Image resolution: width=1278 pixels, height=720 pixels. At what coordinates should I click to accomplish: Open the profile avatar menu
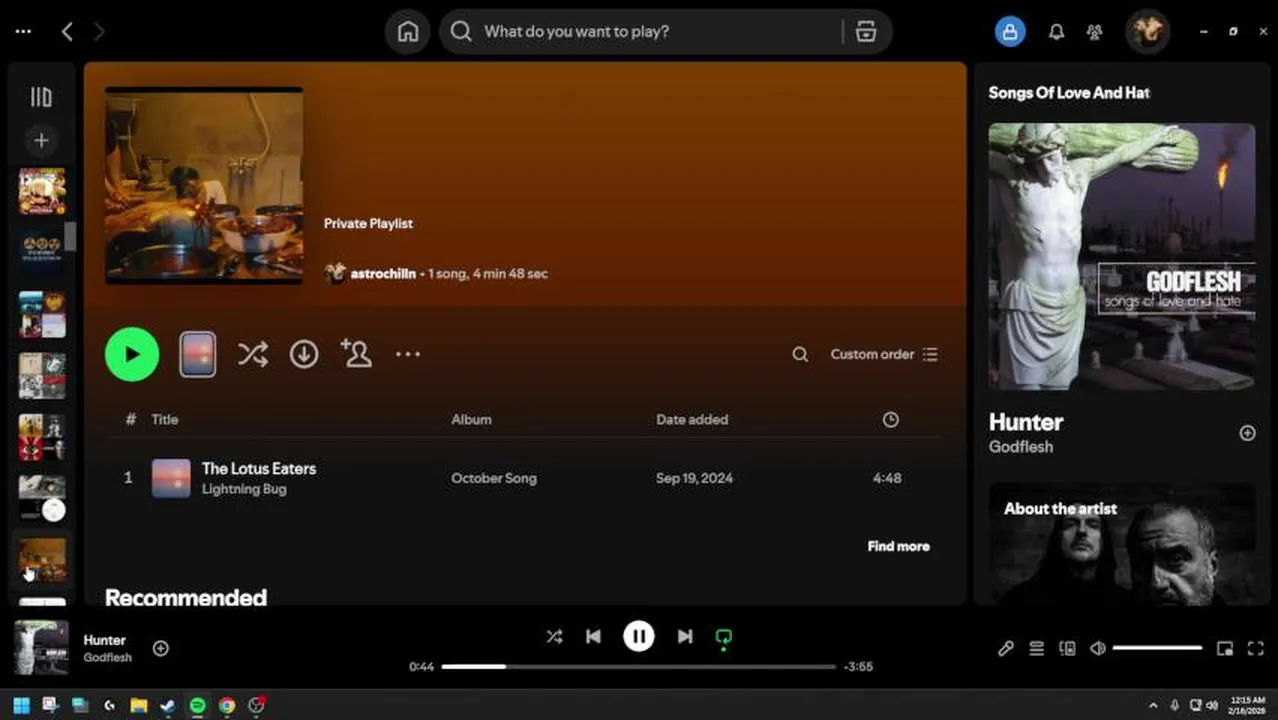(1147, 32)
